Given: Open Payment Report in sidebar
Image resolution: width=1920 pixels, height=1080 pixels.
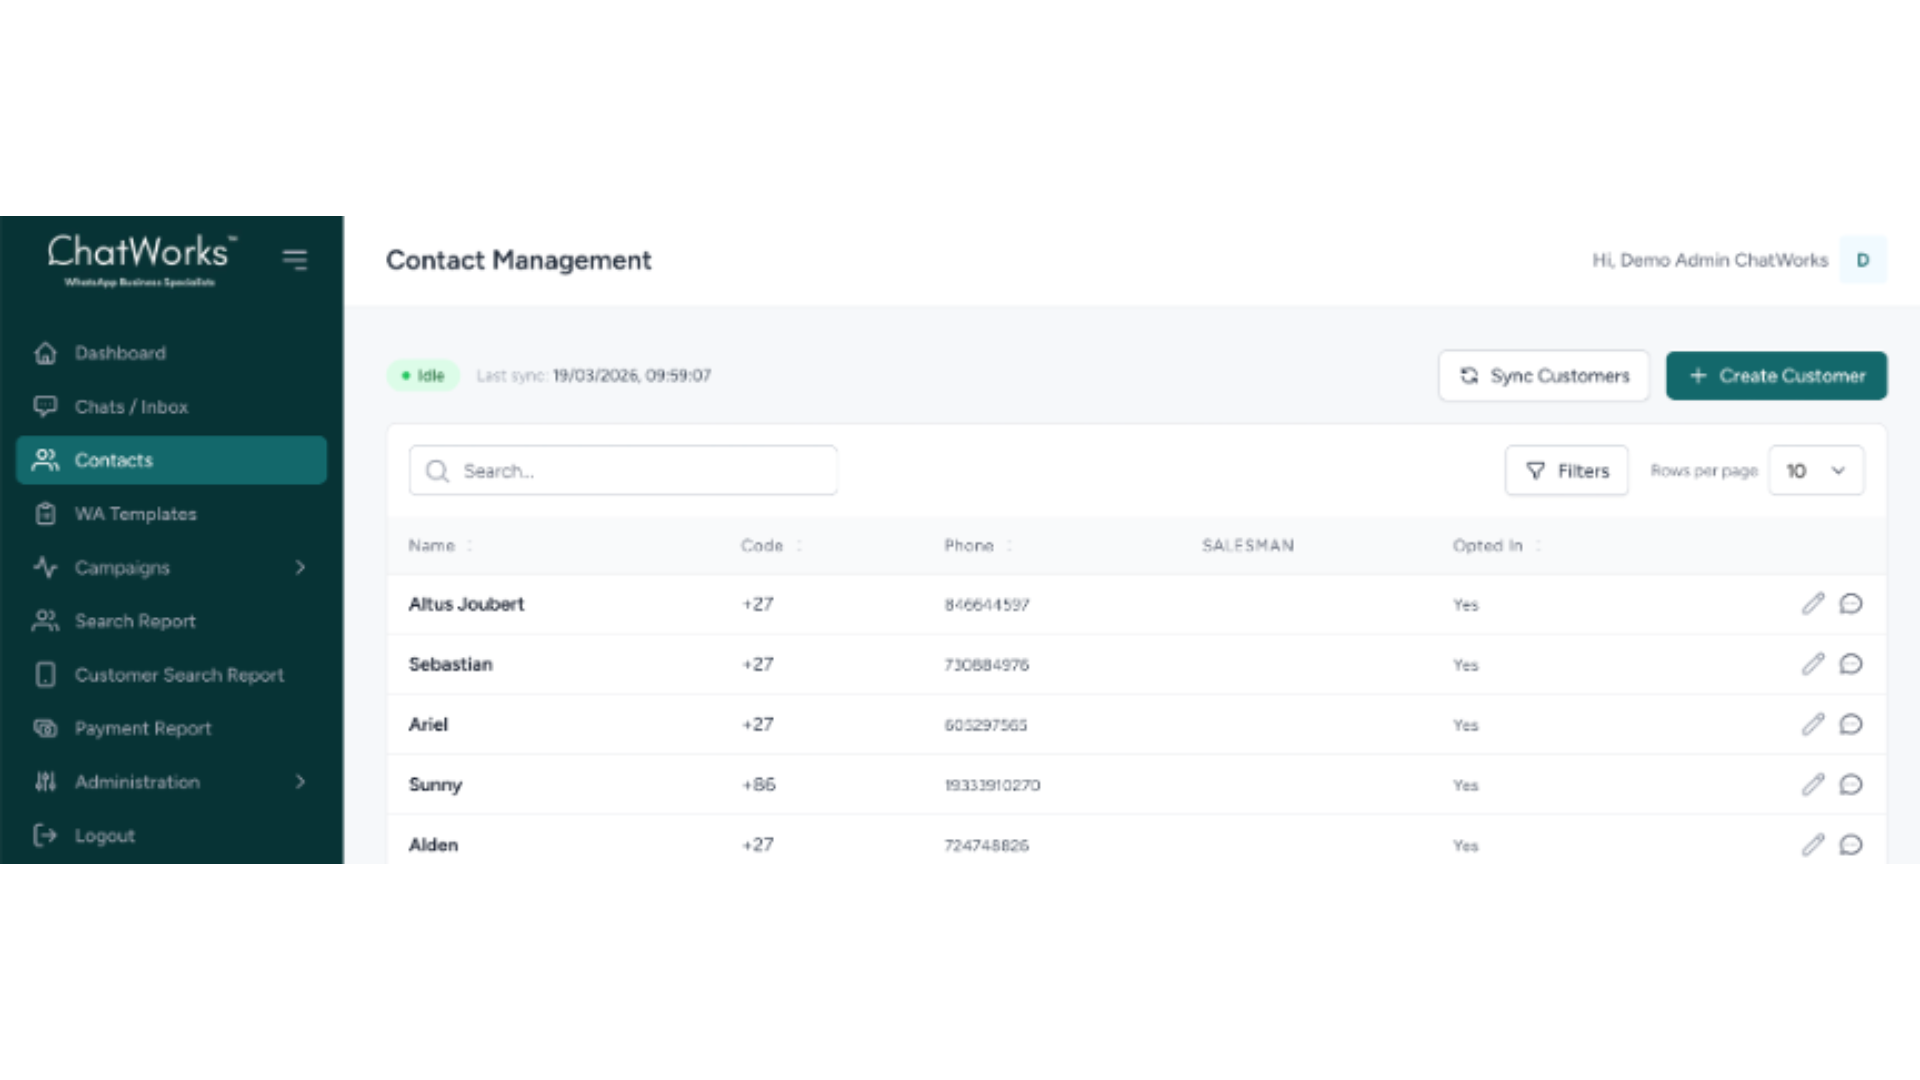Looking at the screenshot, I should click(172, 728).
